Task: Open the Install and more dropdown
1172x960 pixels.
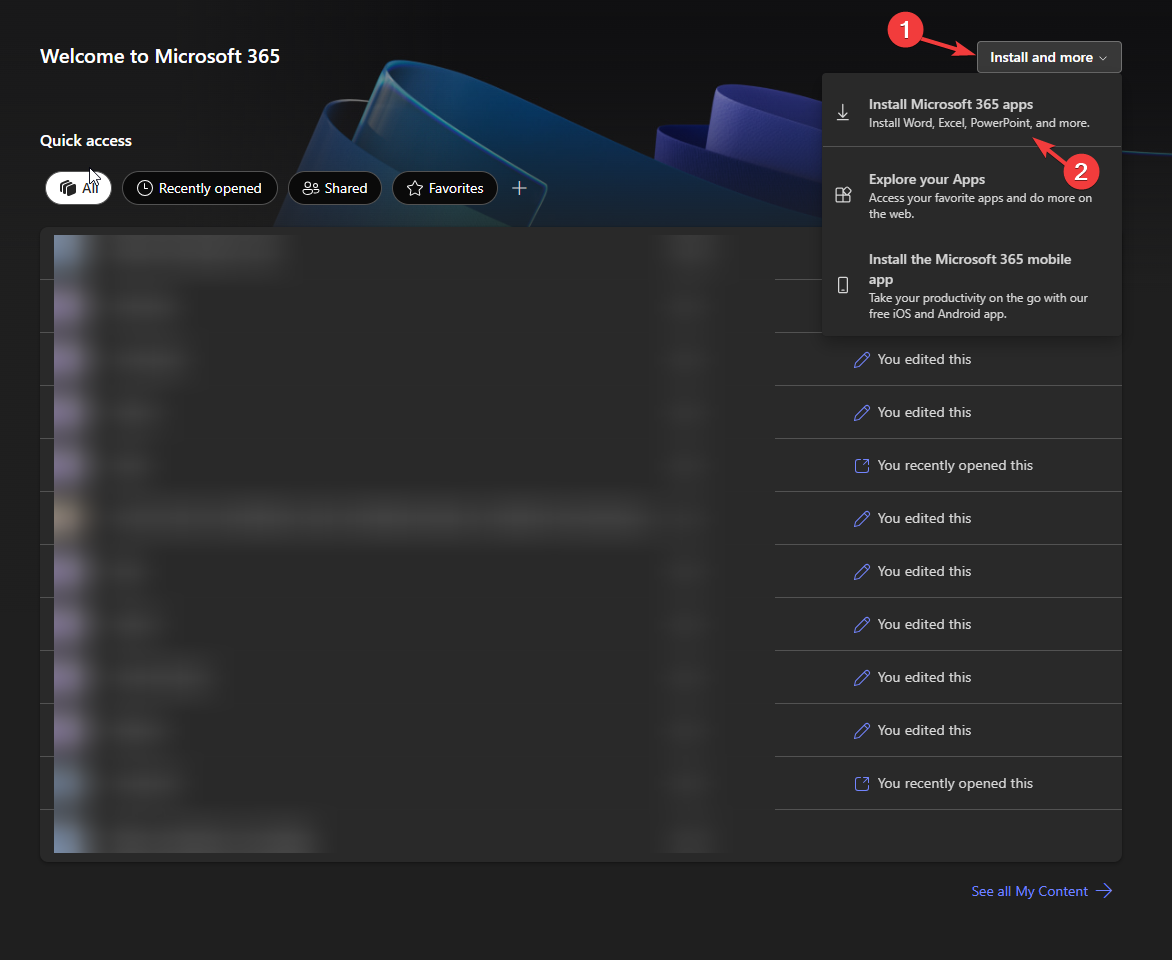Action: point(1049,58)
